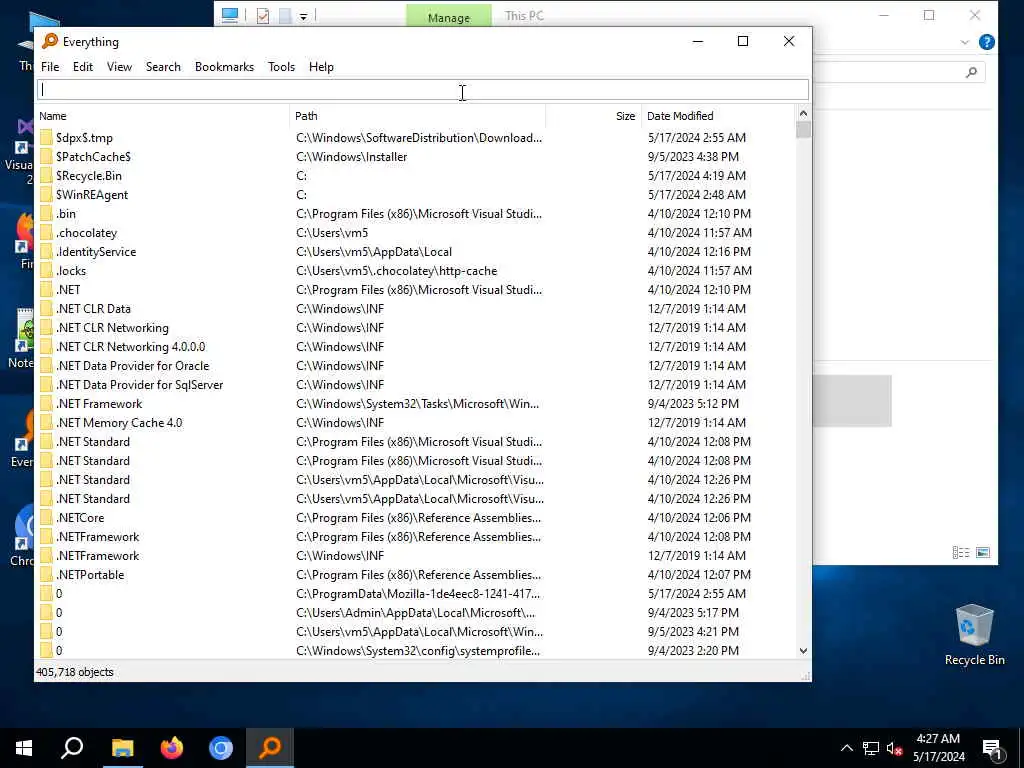Open the View menu
The image size is (1024, 768).
point(120,67)
